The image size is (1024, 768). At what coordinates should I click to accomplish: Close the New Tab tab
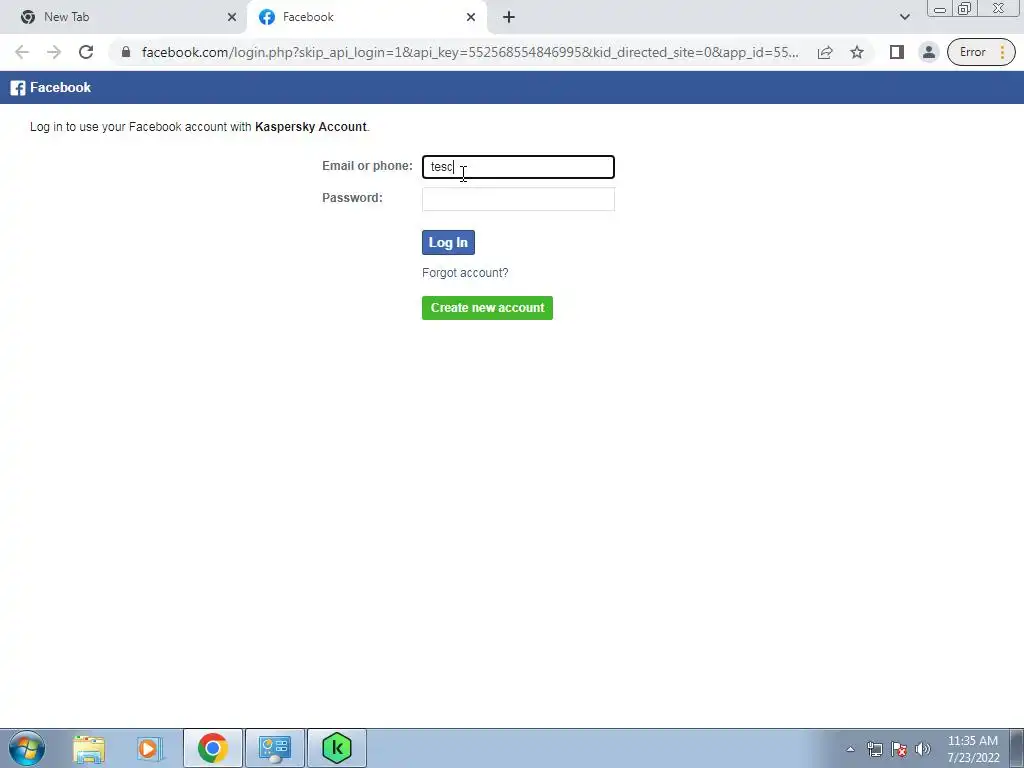(x=232, y=17)
